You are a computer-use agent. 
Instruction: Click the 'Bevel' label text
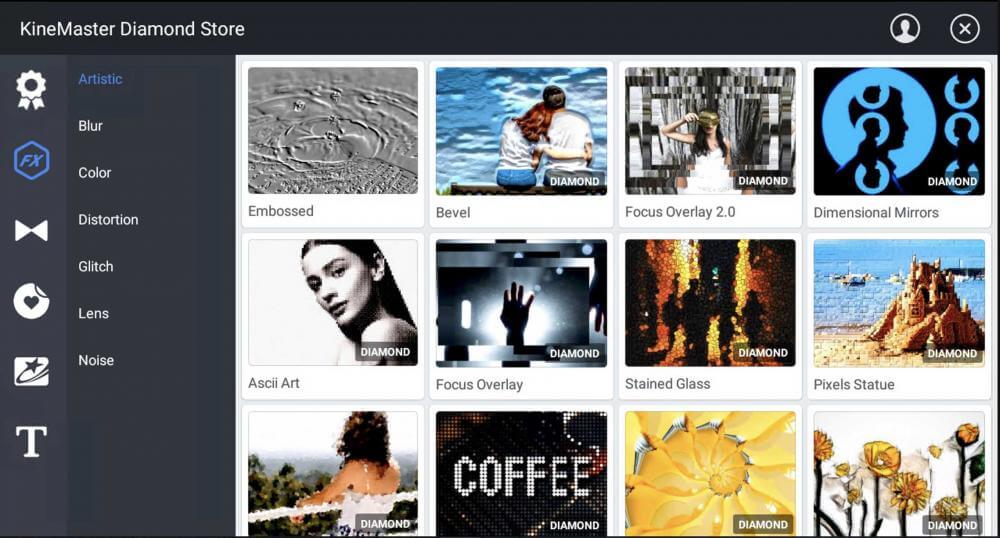[453, 213]
